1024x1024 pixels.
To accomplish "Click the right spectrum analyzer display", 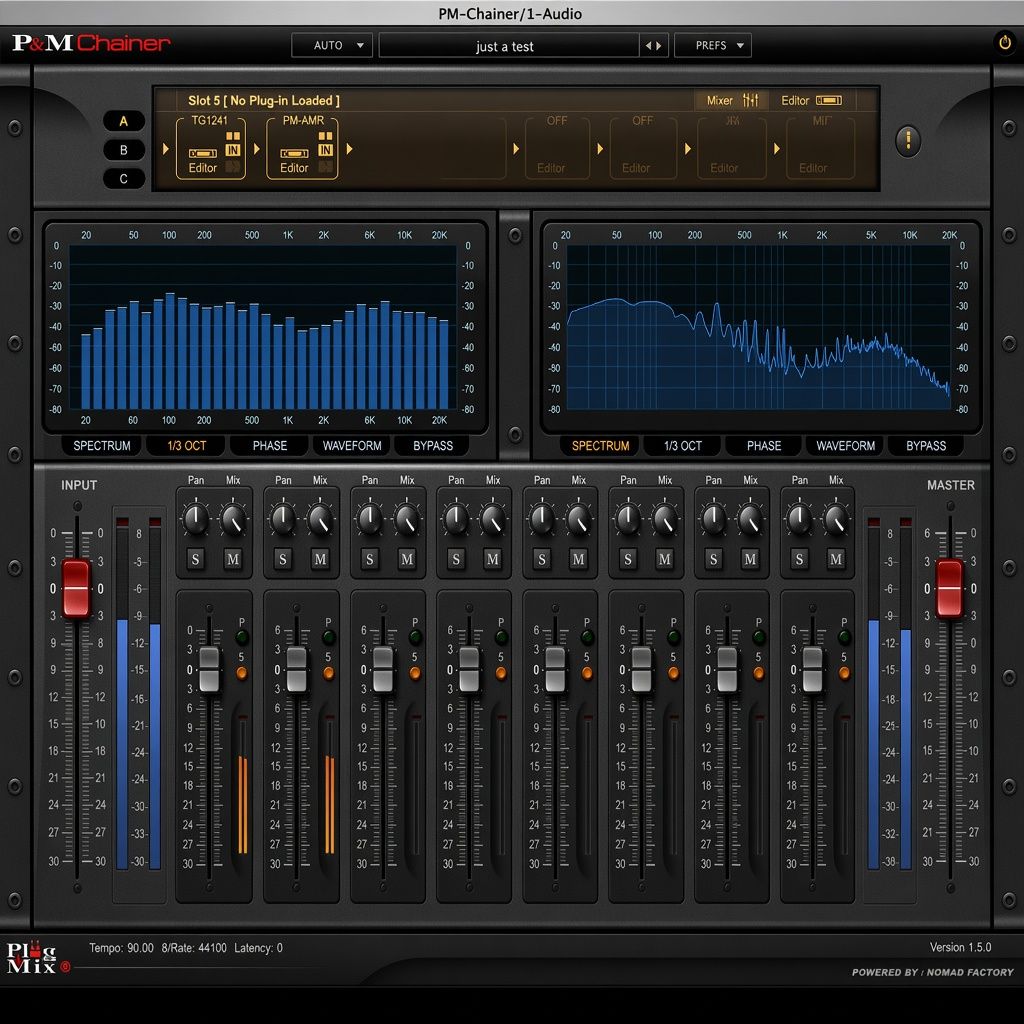I will coord(758,327).
